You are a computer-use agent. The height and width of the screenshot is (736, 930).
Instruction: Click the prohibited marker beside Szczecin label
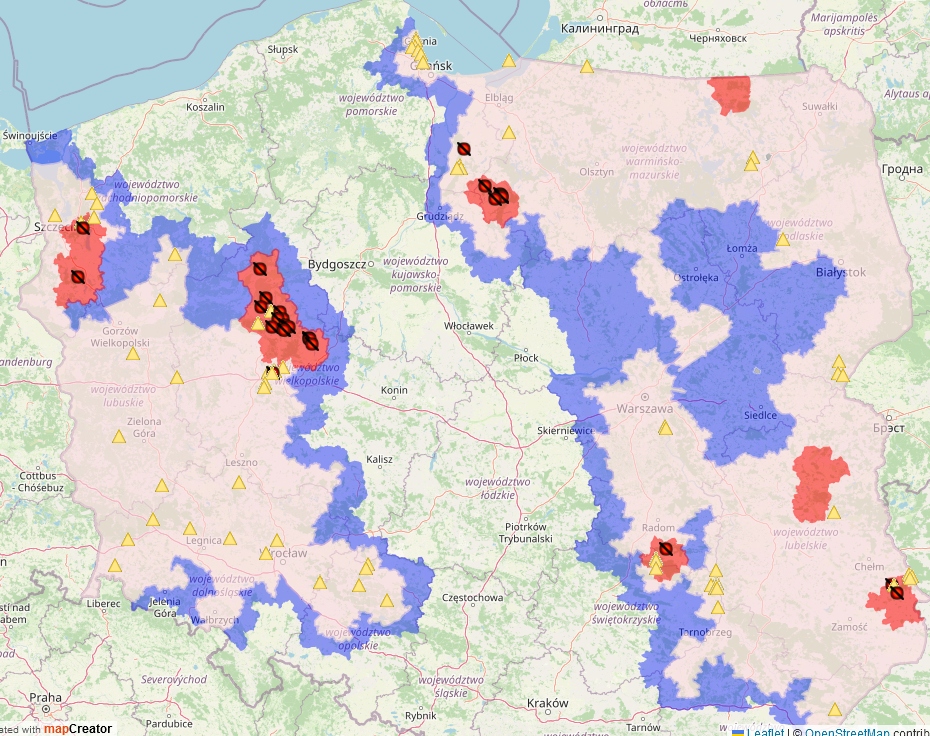83,228
